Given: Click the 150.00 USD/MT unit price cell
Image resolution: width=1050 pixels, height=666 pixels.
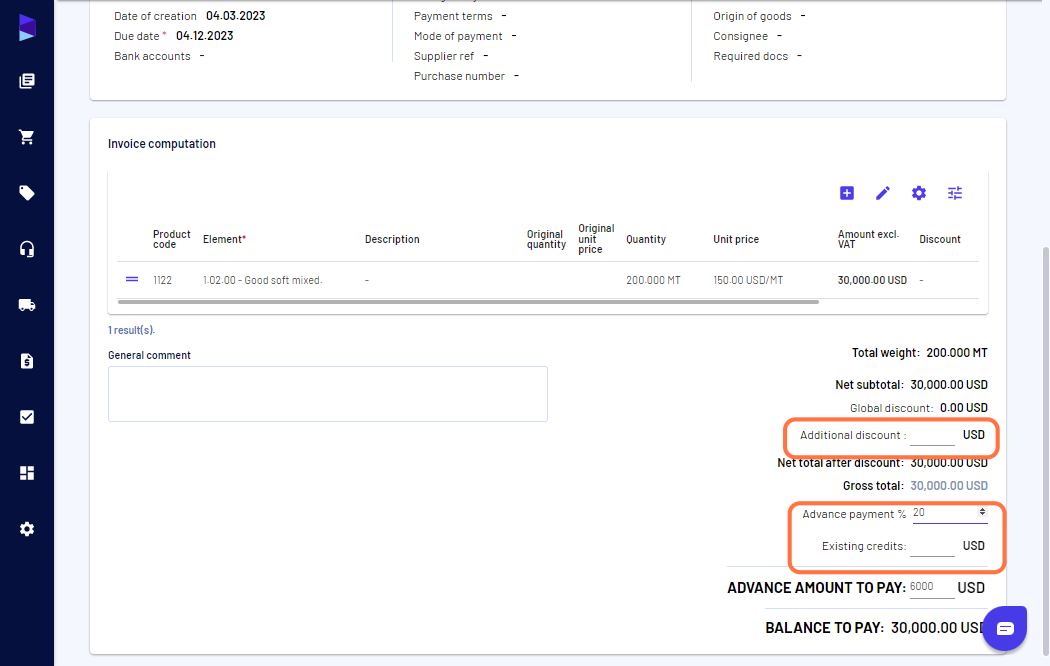Looking at the screenshot, I should [748, 280].
